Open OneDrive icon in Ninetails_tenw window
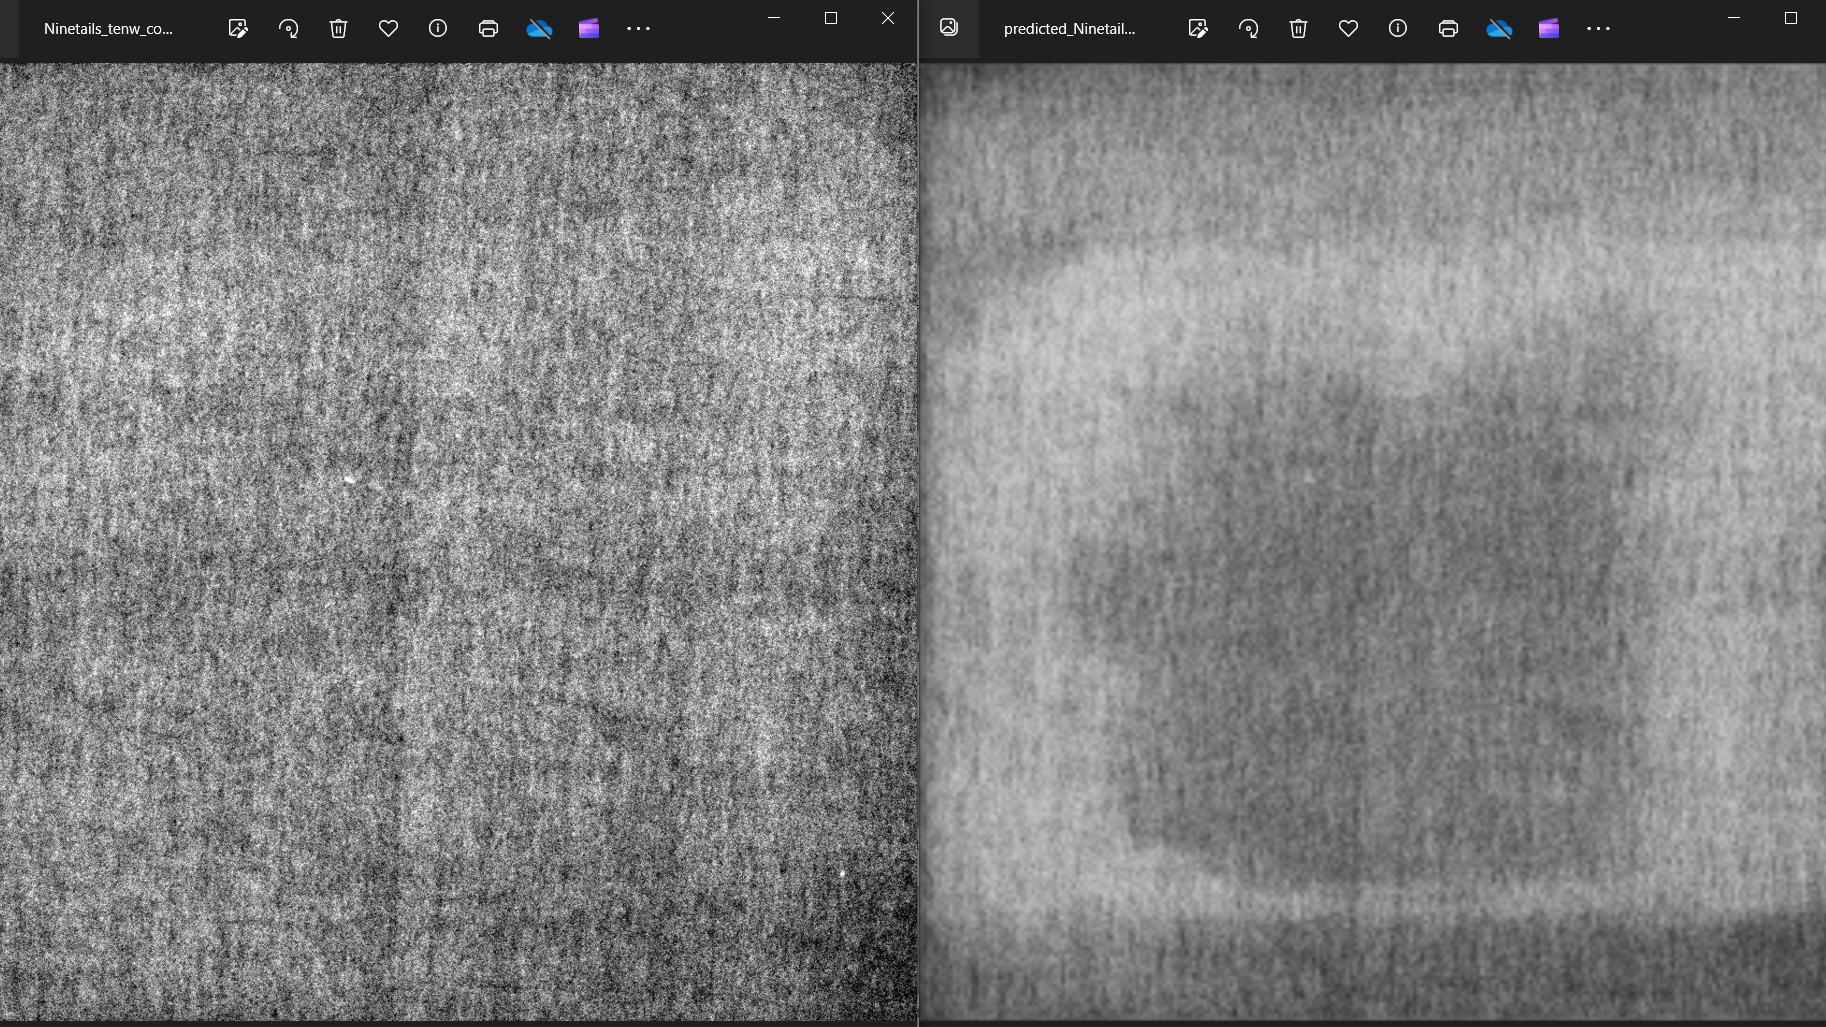1826x1027 pixels. [539, 29]
